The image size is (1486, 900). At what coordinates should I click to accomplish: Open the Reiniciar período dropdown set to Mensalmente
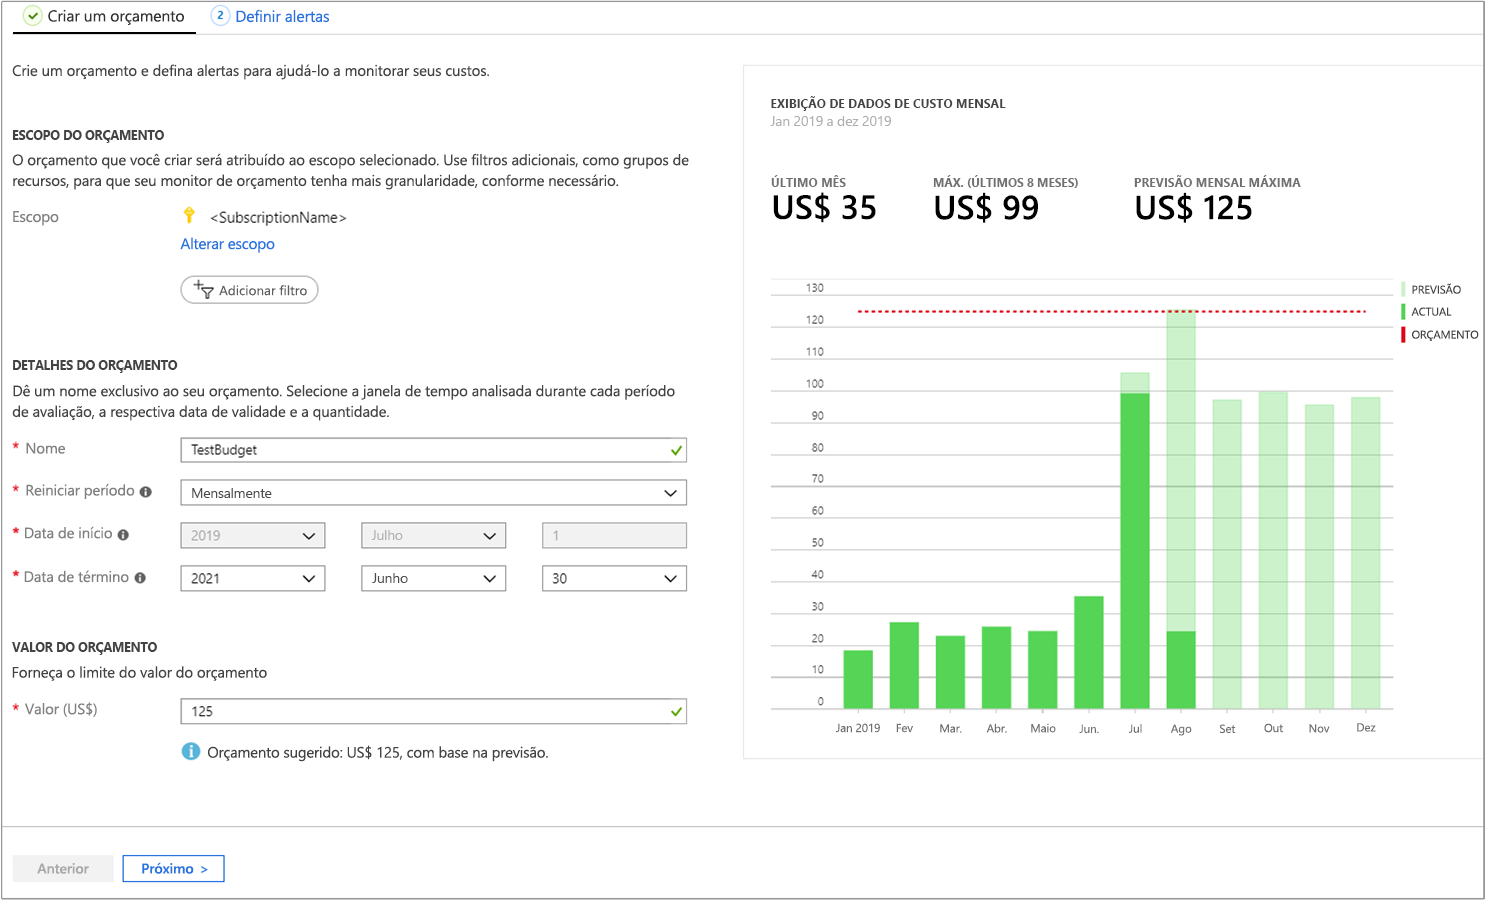pos(433,493)
